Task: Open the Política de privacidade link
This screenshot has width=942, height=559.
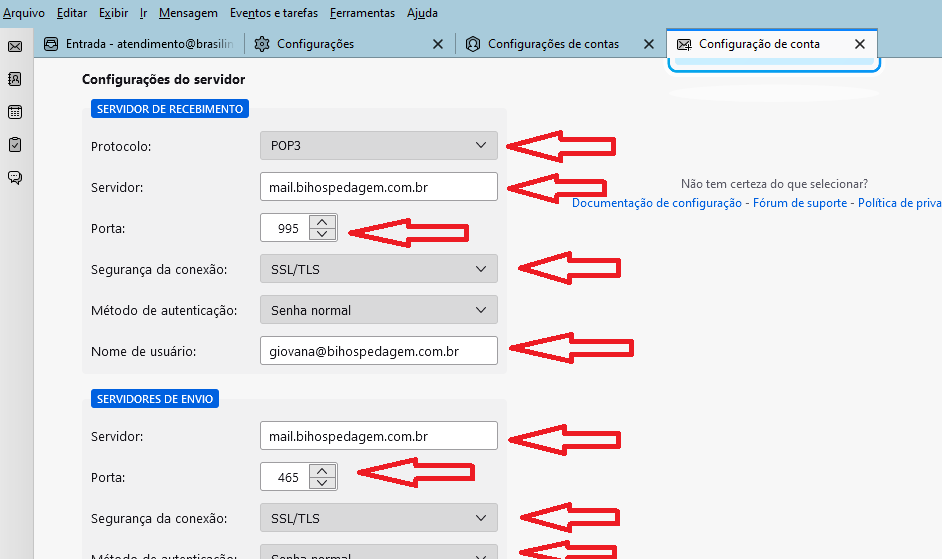Action: pos(900,203)
